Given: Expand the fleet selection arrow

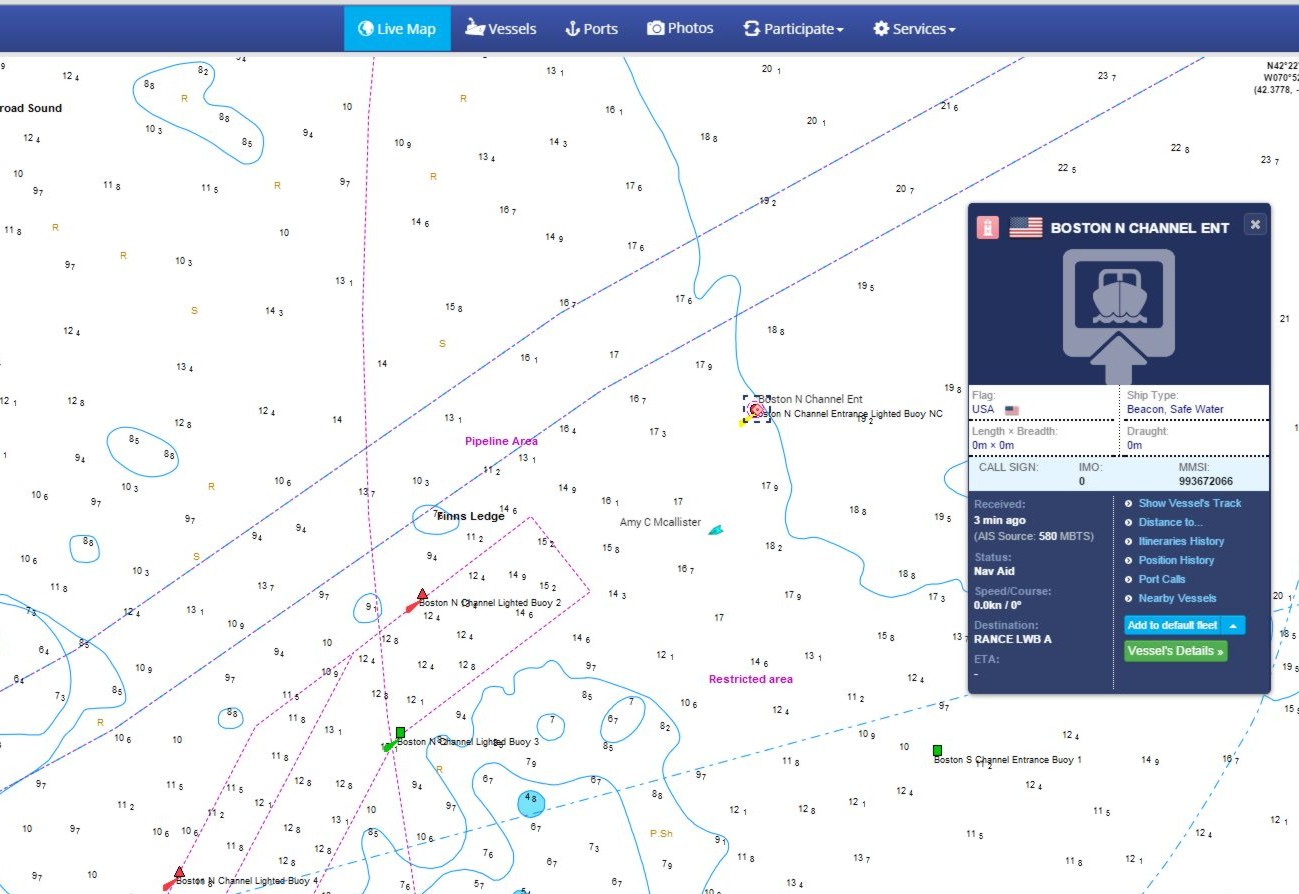Looking at the screenshot, I should click(x=1233, y=625).
